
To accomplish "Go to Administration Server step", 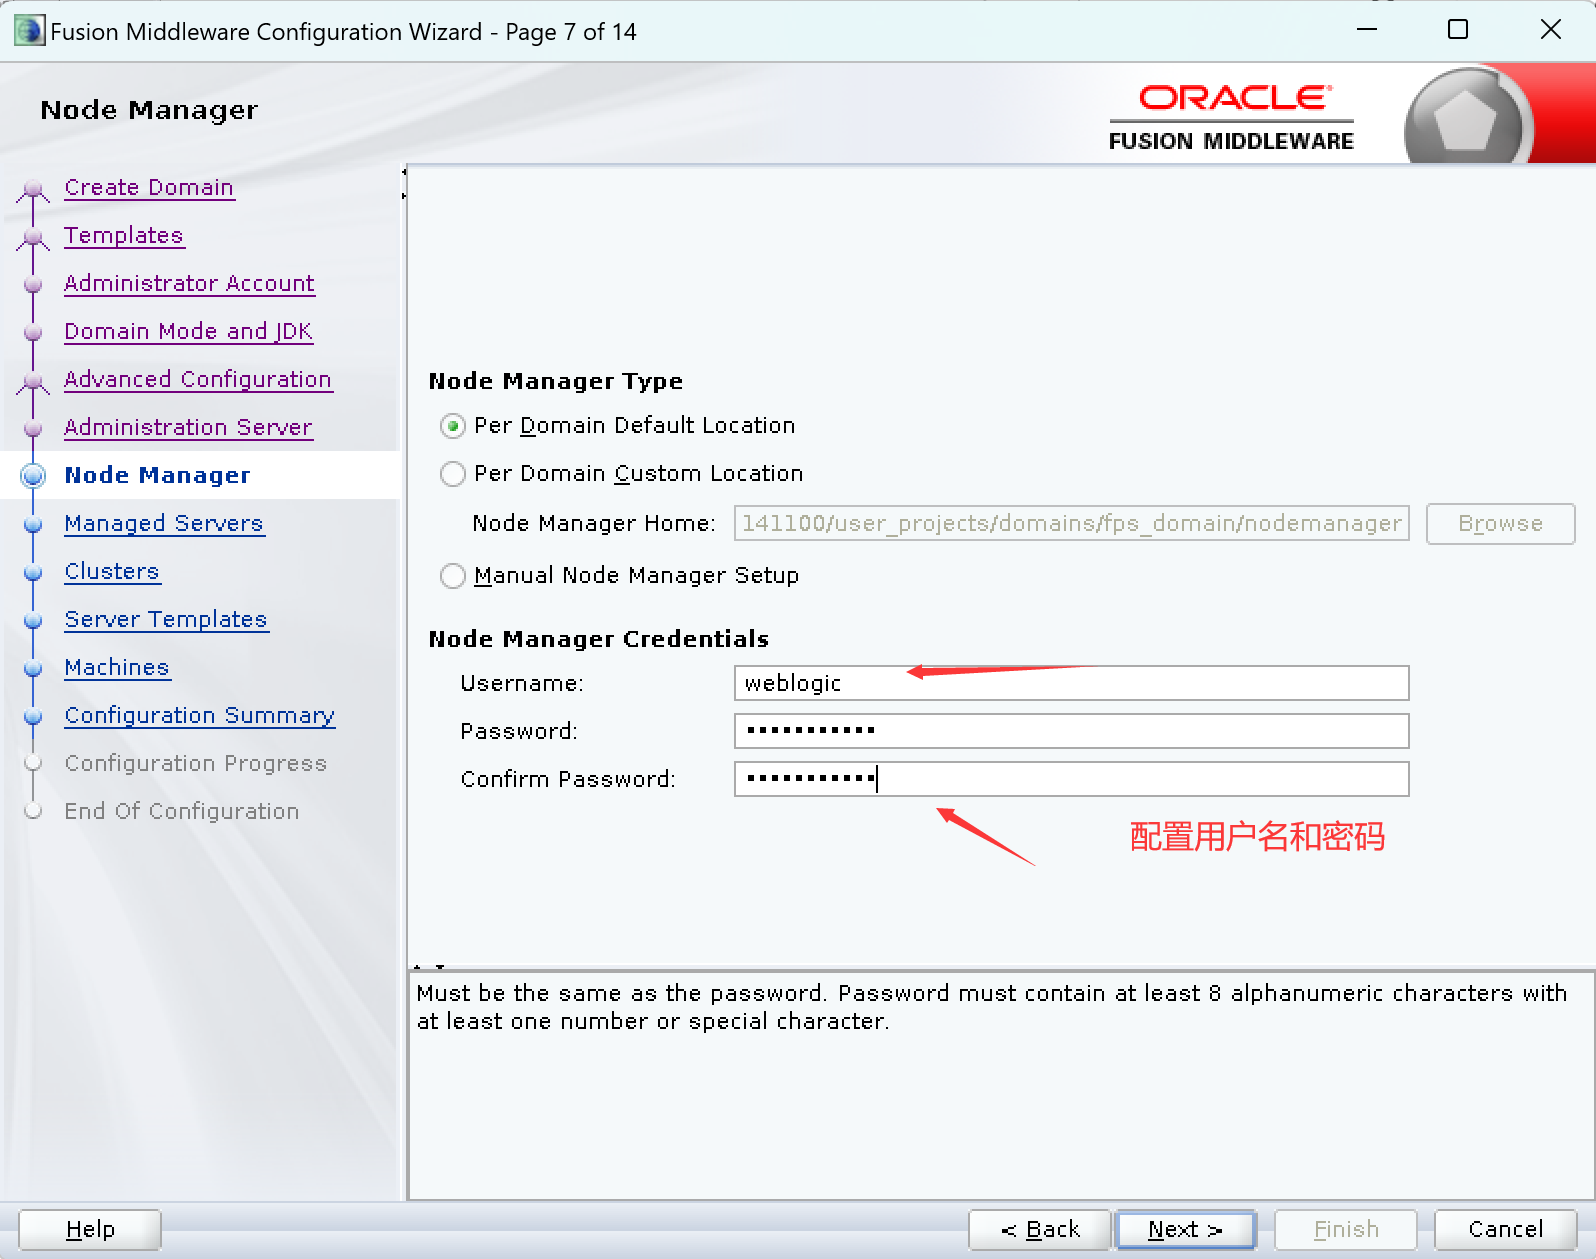I will point(188,428).
